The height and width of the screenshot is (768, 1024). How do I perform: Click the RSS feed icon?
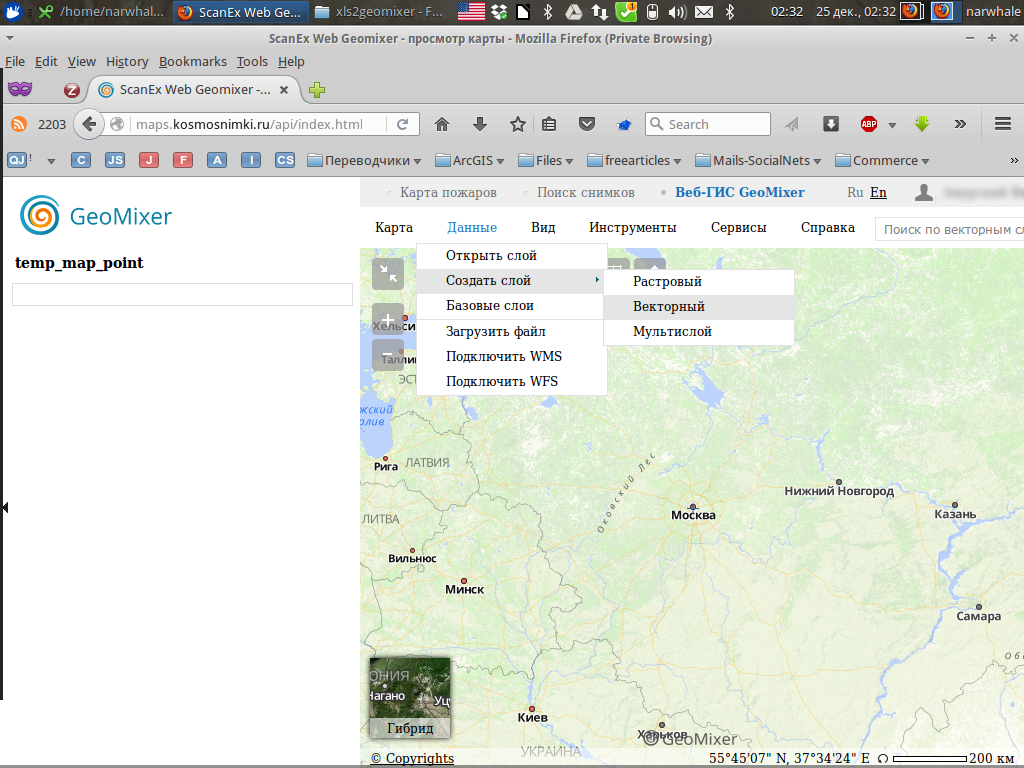[x=19, y=124]
